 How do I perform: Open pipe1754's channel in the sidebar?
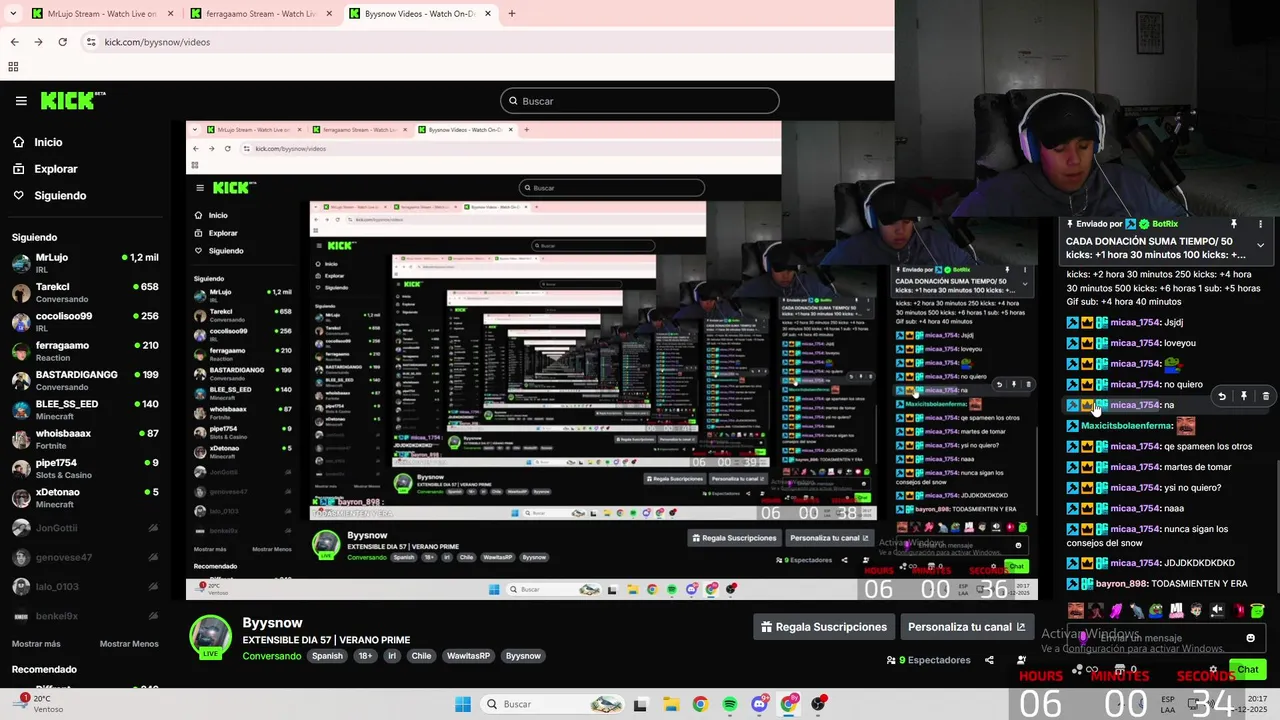tap(85, 468)
